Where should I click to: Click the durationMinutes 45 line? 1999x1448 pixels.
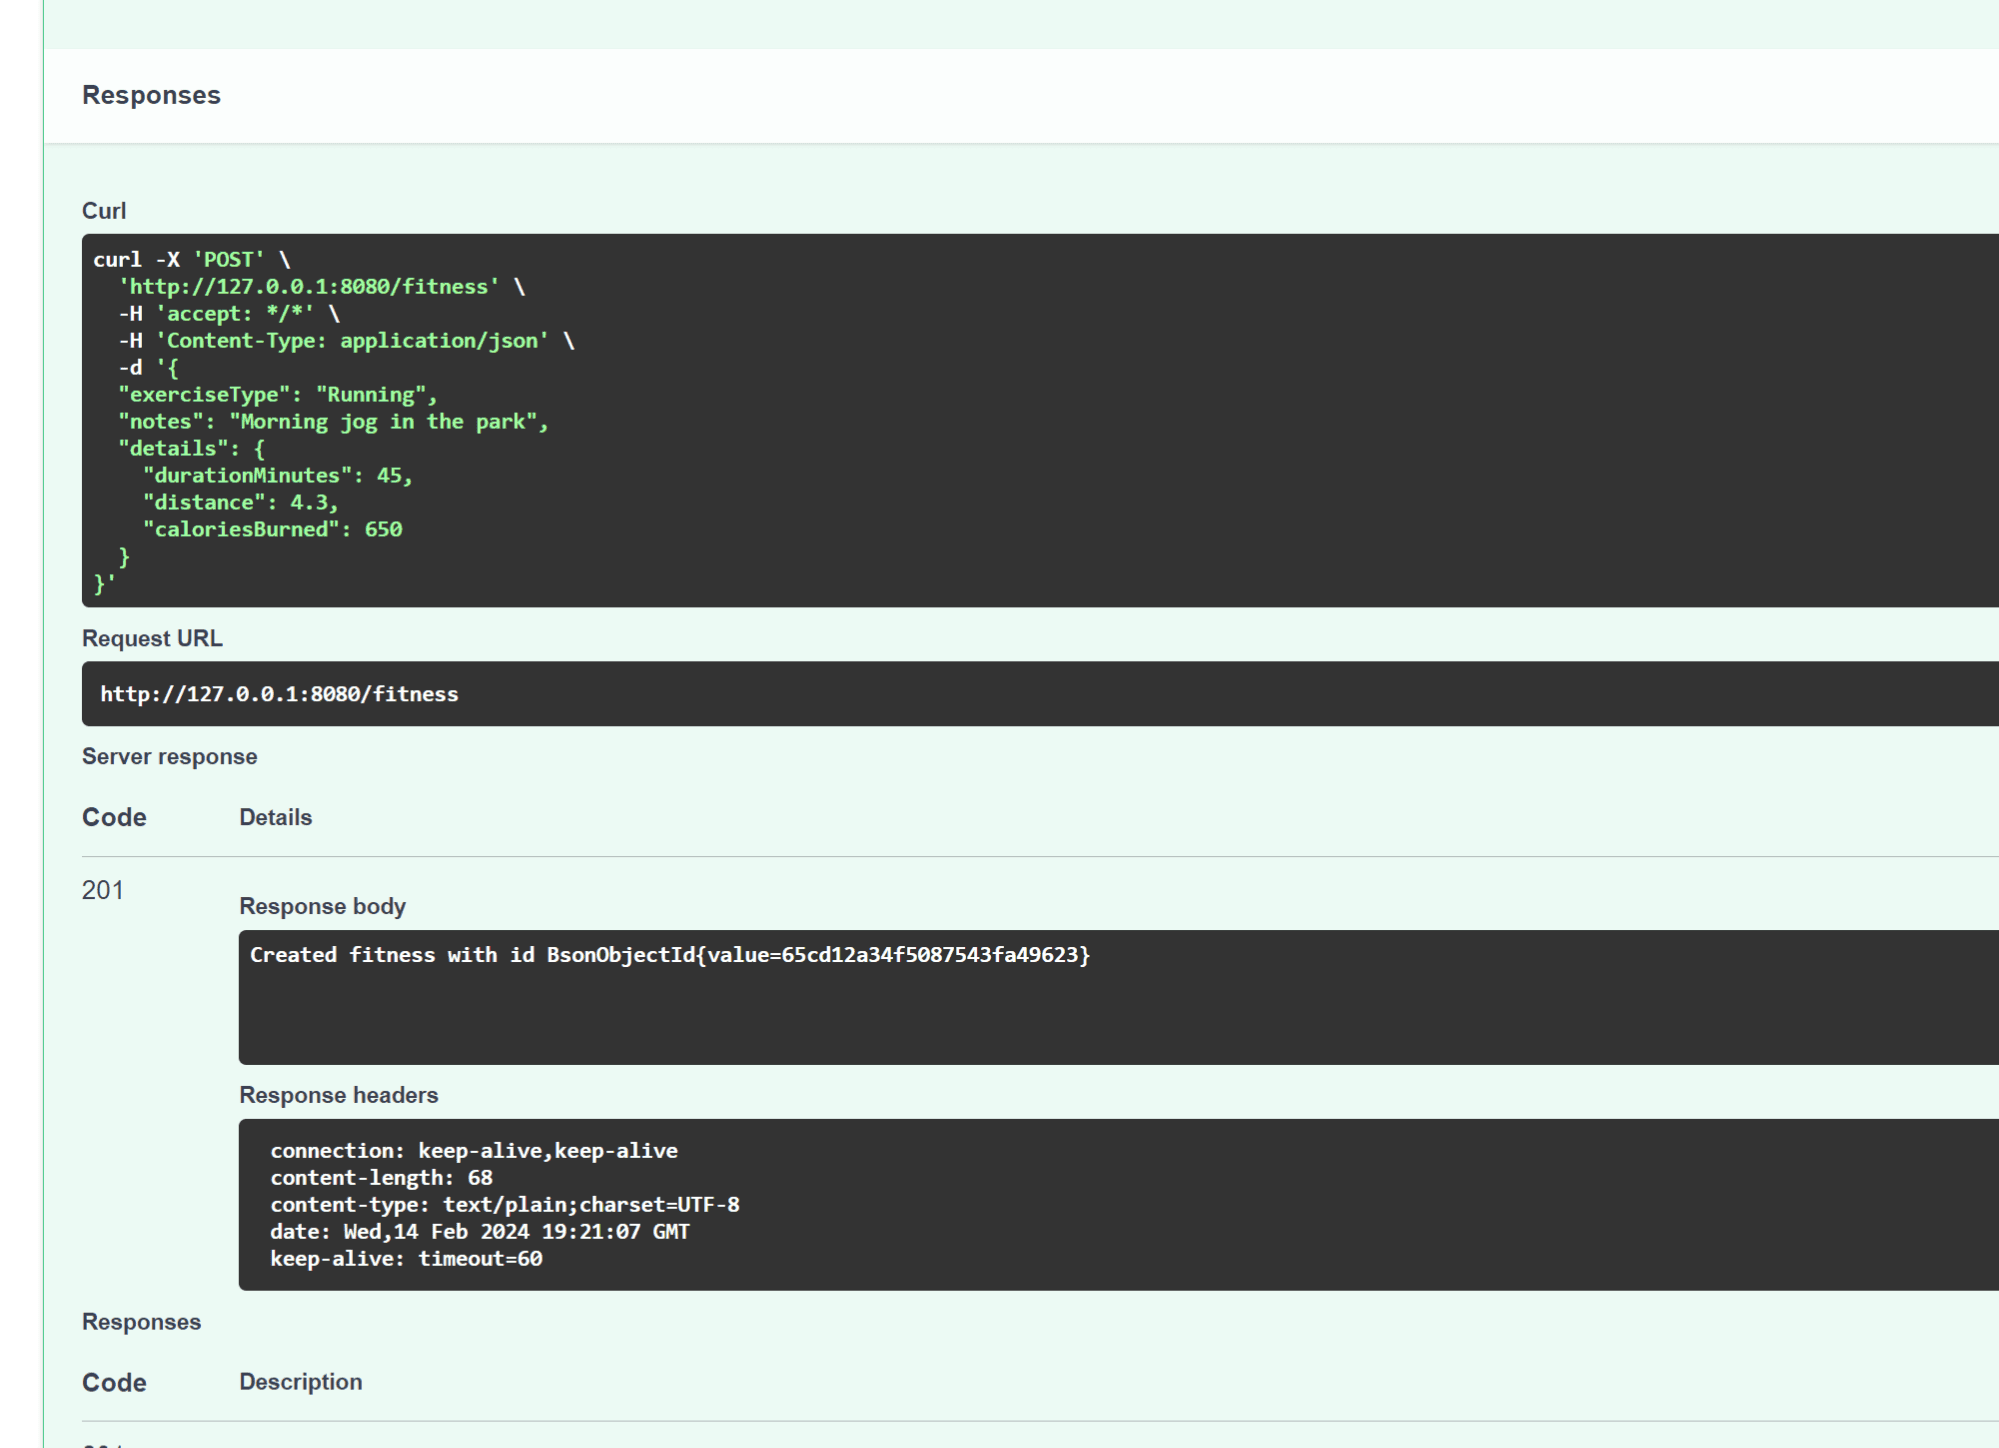tap(277, 476)
